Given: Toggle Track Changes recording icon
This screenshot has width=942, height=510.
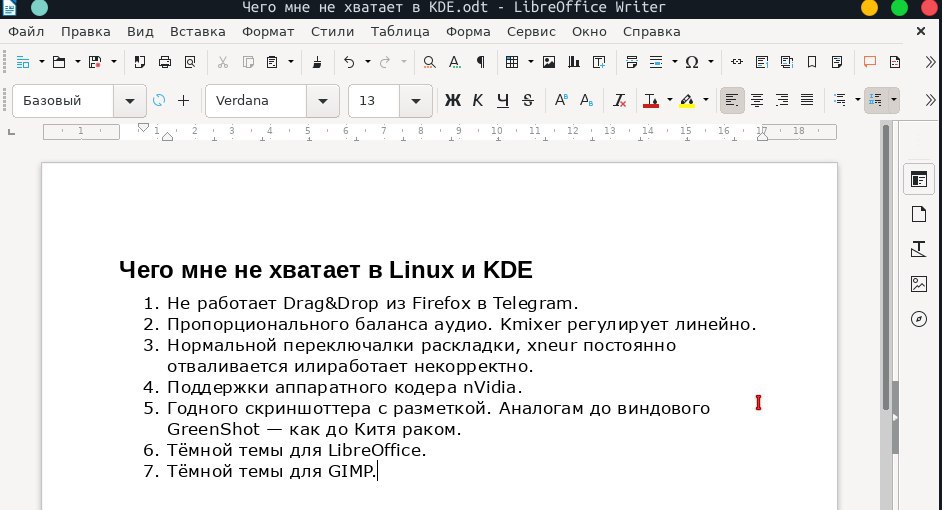Looking at the screenshot, I should 895,62.
